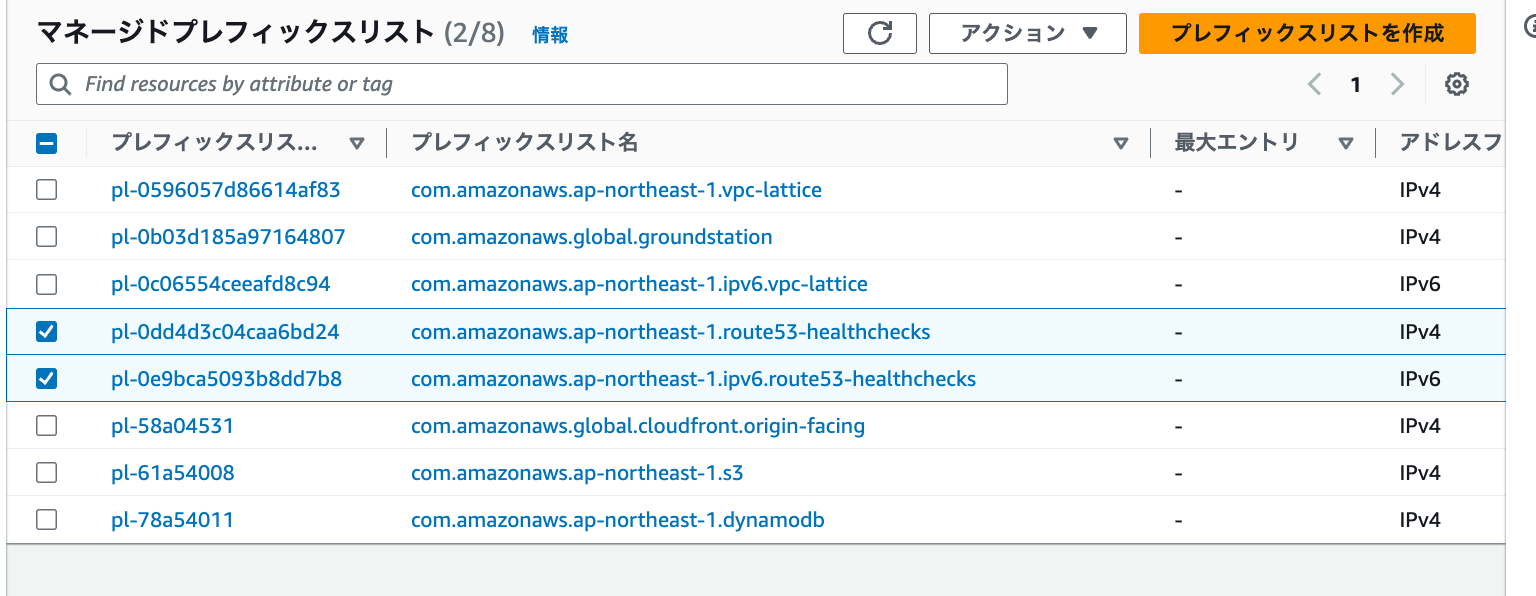Open the 情報 help link
The image size is (1536, 596).
click(550, 34)
